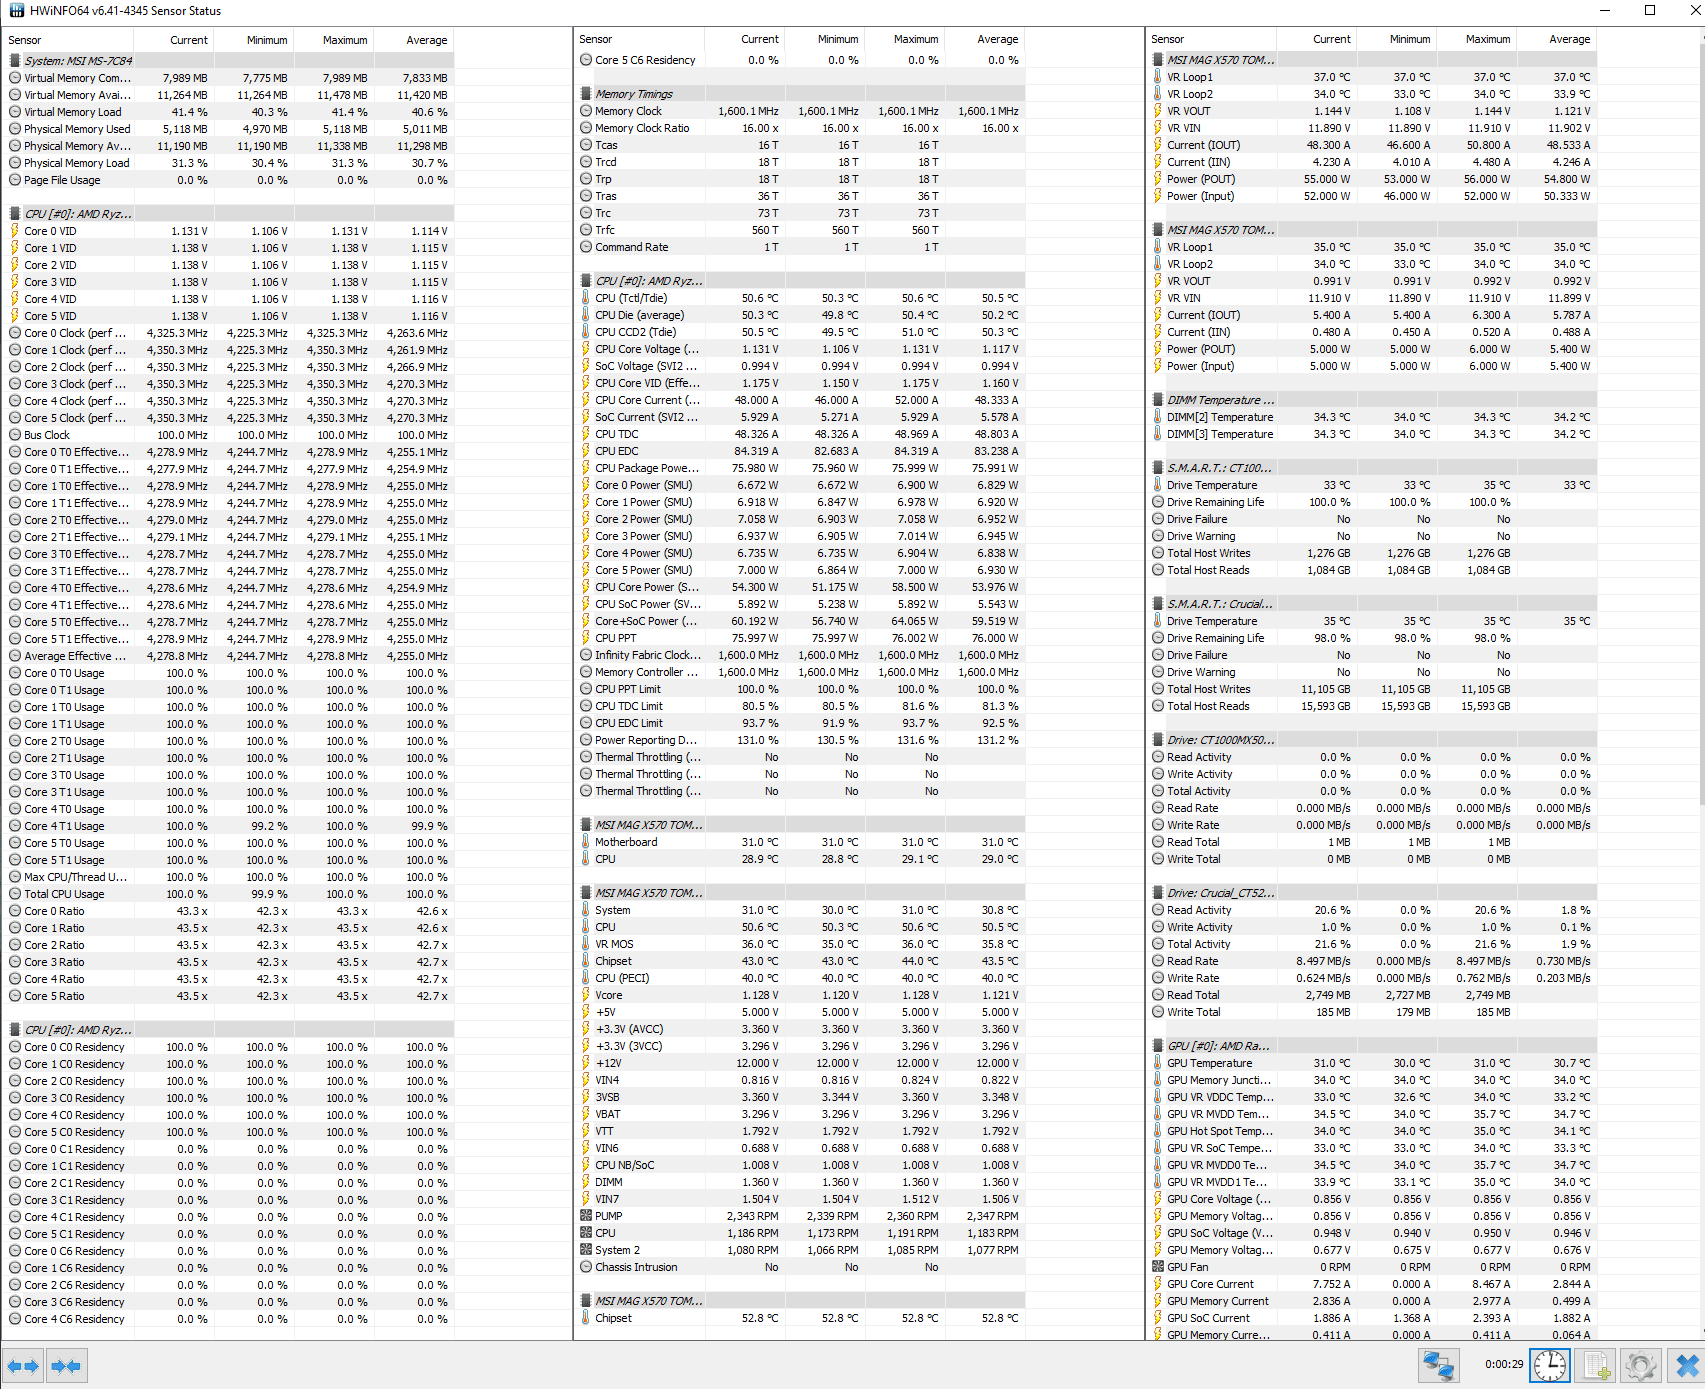Image resolution: width=1705 pixels, height=1389 pixels.
Task: Select the S.M.A.R.T.: Crucial... group header
Action: click(x=1373, y=604)
